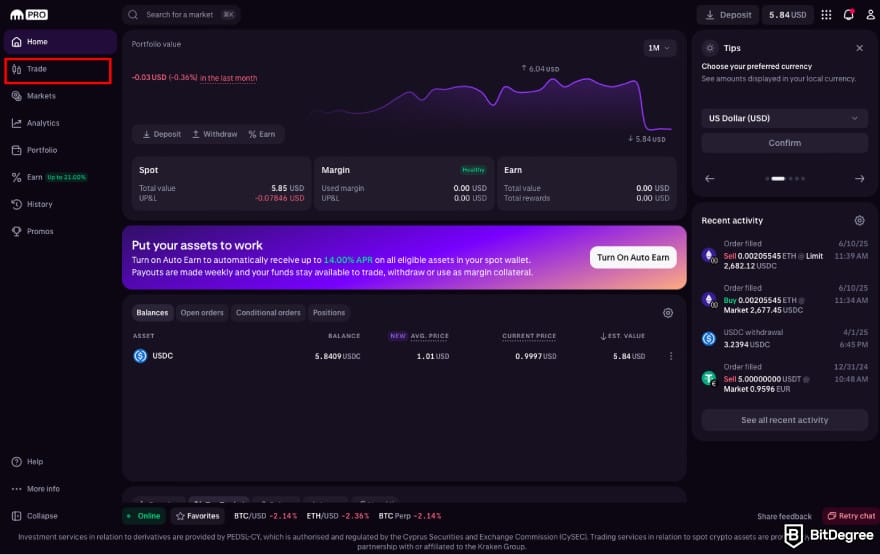
Task: Collapse the sidebar
Action: pos(60,516)
